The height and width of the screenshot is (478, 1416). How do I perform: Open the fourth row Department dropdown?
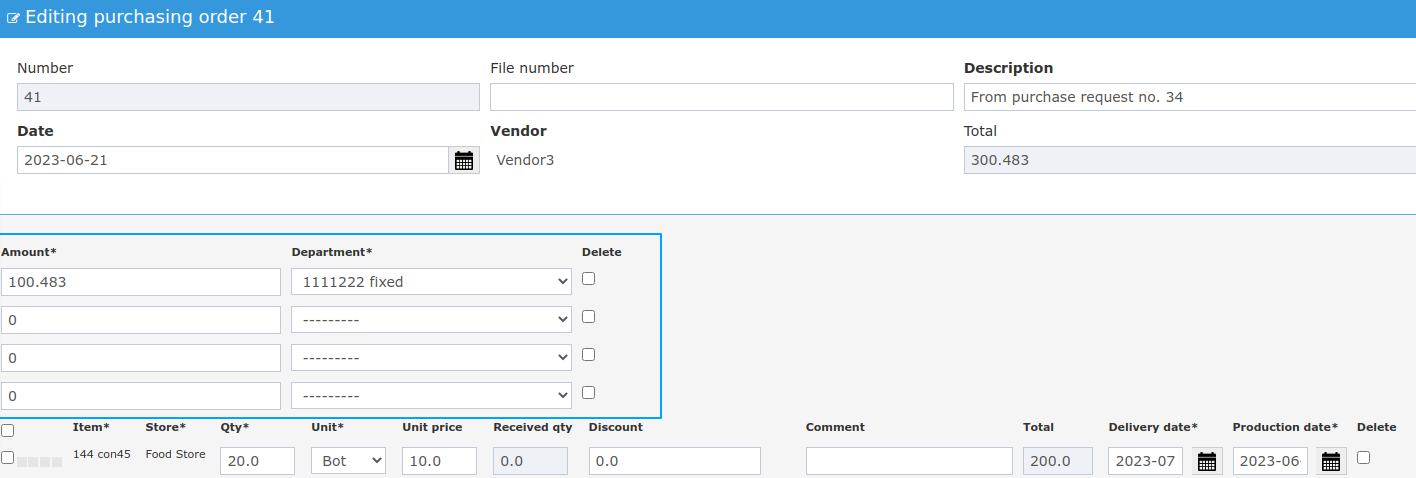point(431,396)
